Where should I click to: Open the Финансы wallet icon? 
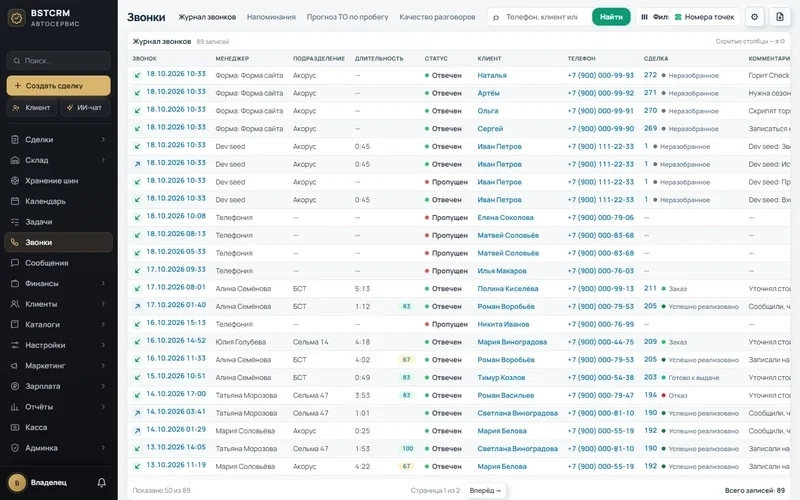click(x=15, y=283)
